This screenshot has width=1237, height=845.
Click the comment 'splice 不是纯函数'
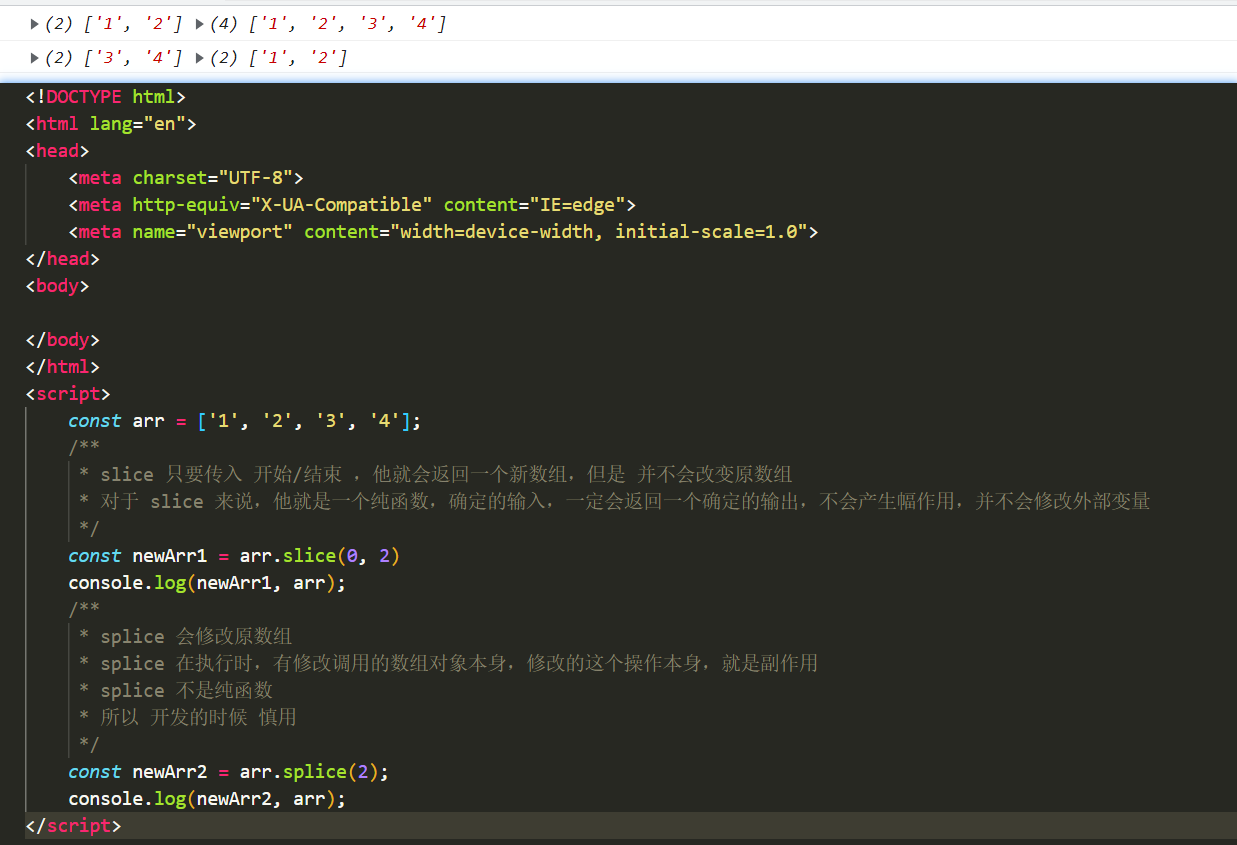175,691
